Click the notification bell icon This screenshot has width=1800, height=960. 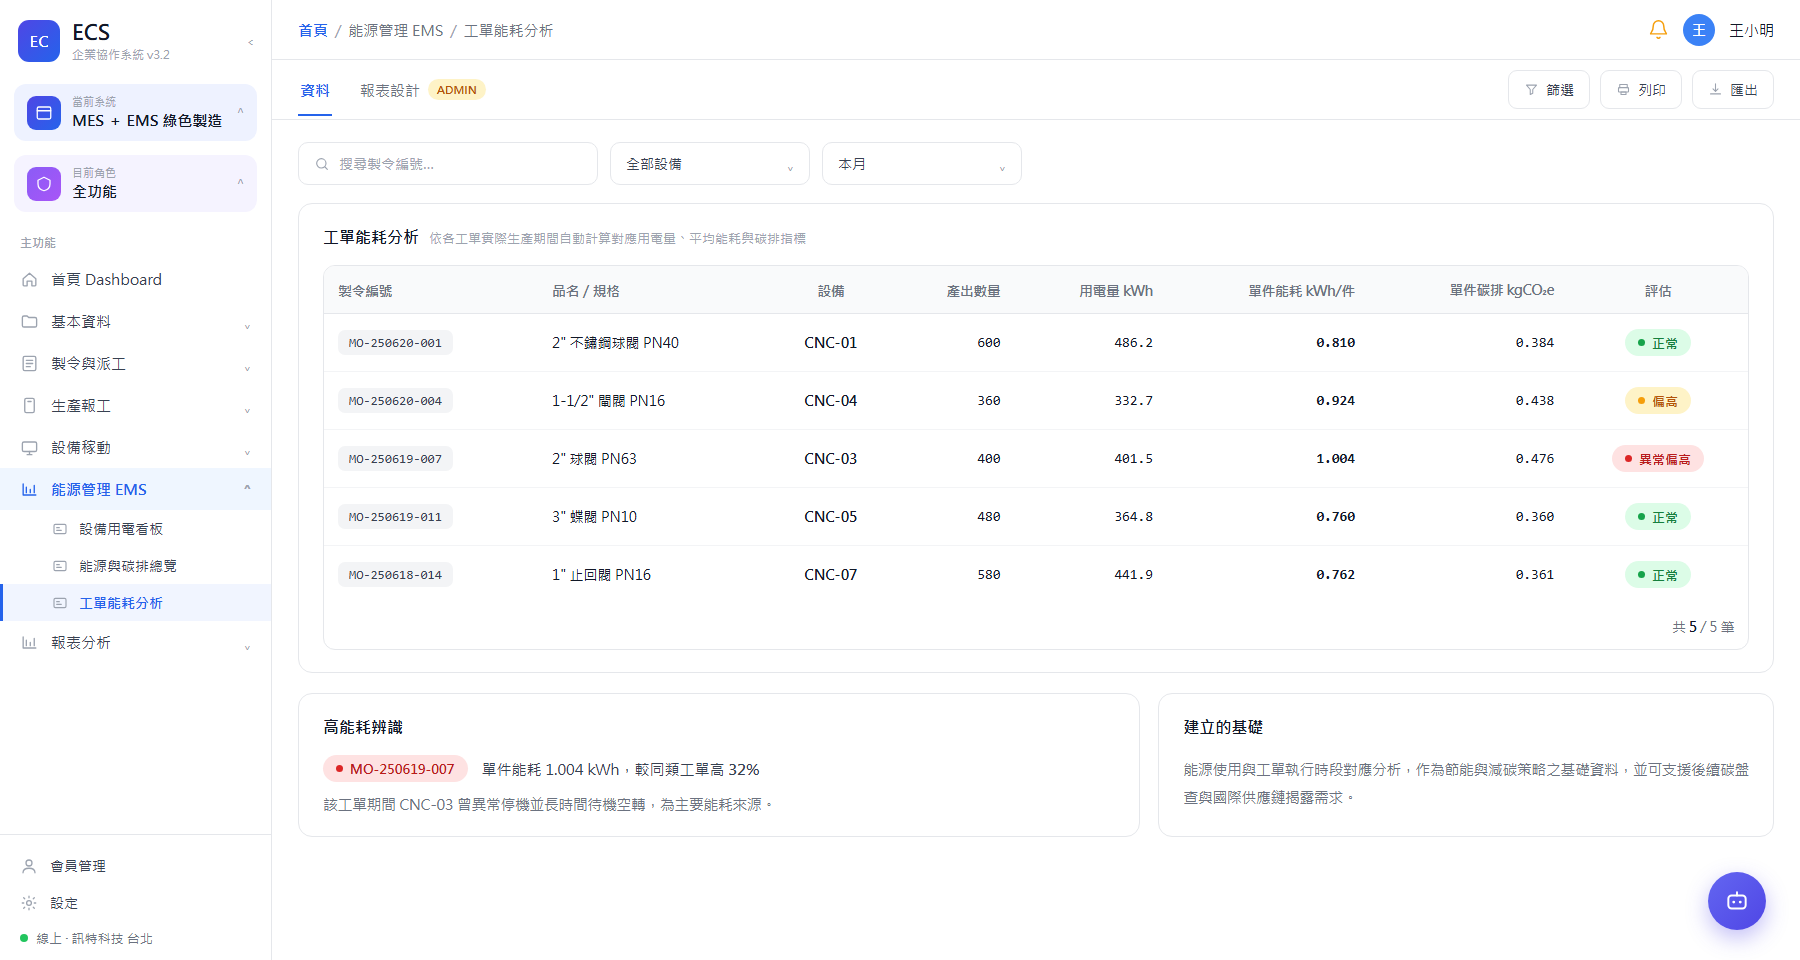pos(1658,30)
